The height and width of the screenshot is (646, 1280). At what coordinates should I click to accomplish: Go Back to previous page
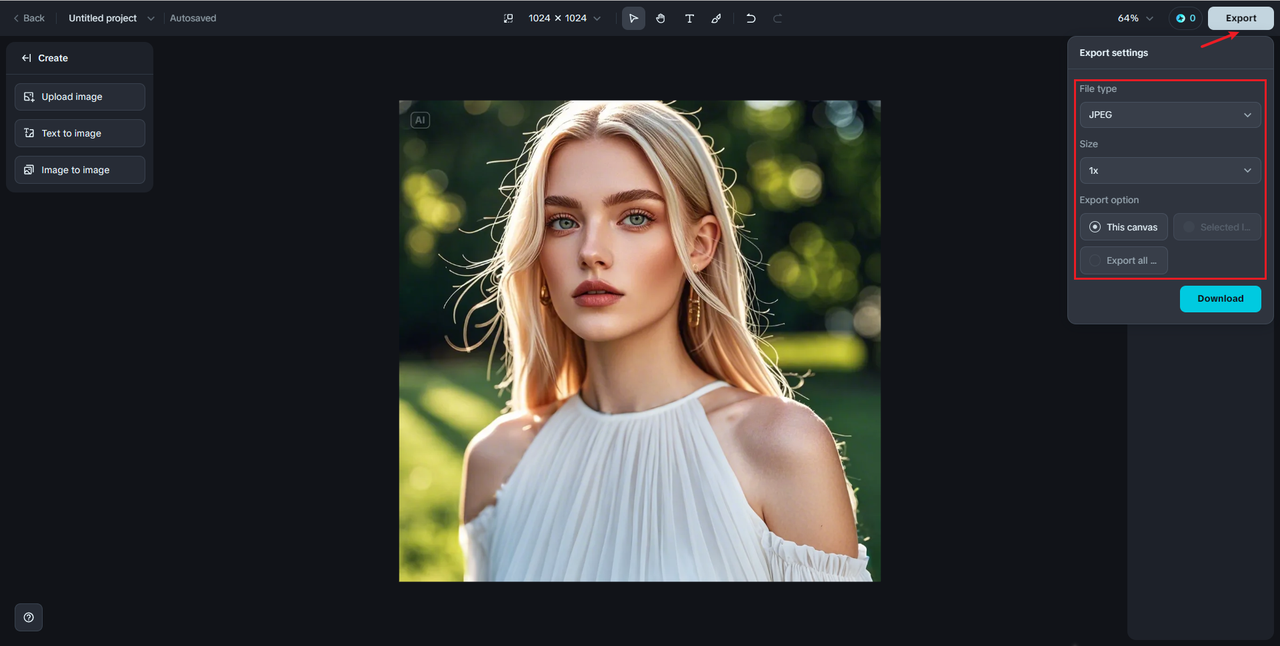(28, 18)
